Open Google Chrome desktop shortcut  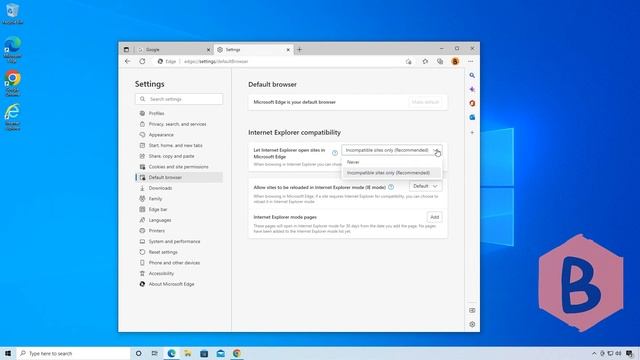coord(12,83)
